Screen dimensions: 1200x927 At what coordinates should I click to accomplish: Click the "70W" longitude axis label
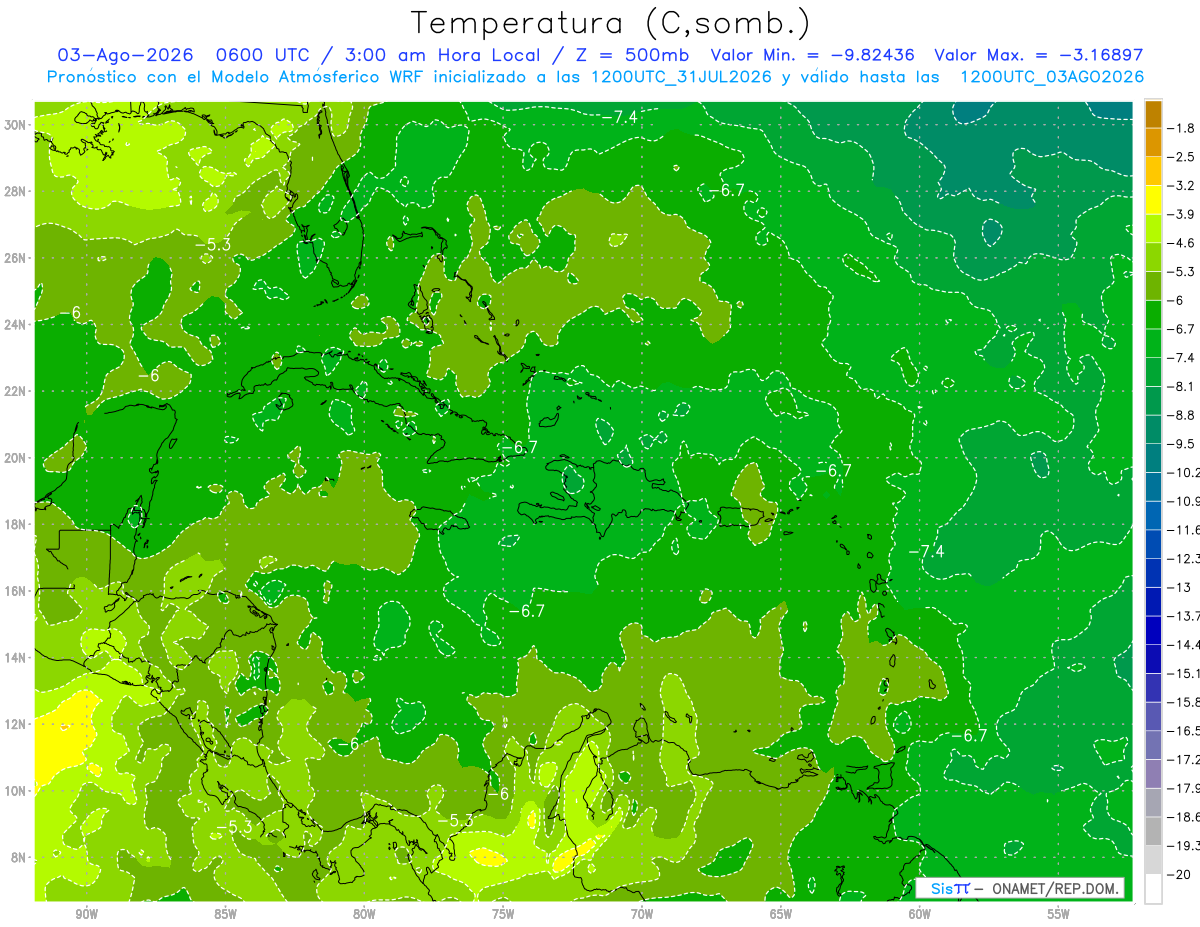tap(642, 914)
